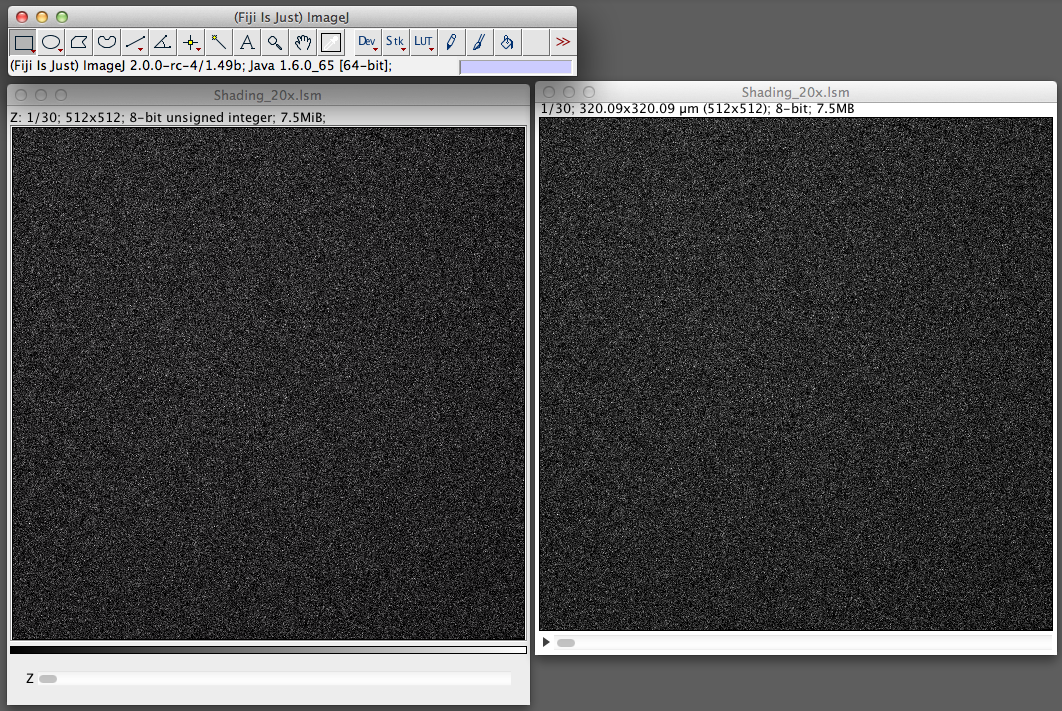Activate the Straight Line tool
This screenshot has height=711, width=1062.
[x=135, y=42]
